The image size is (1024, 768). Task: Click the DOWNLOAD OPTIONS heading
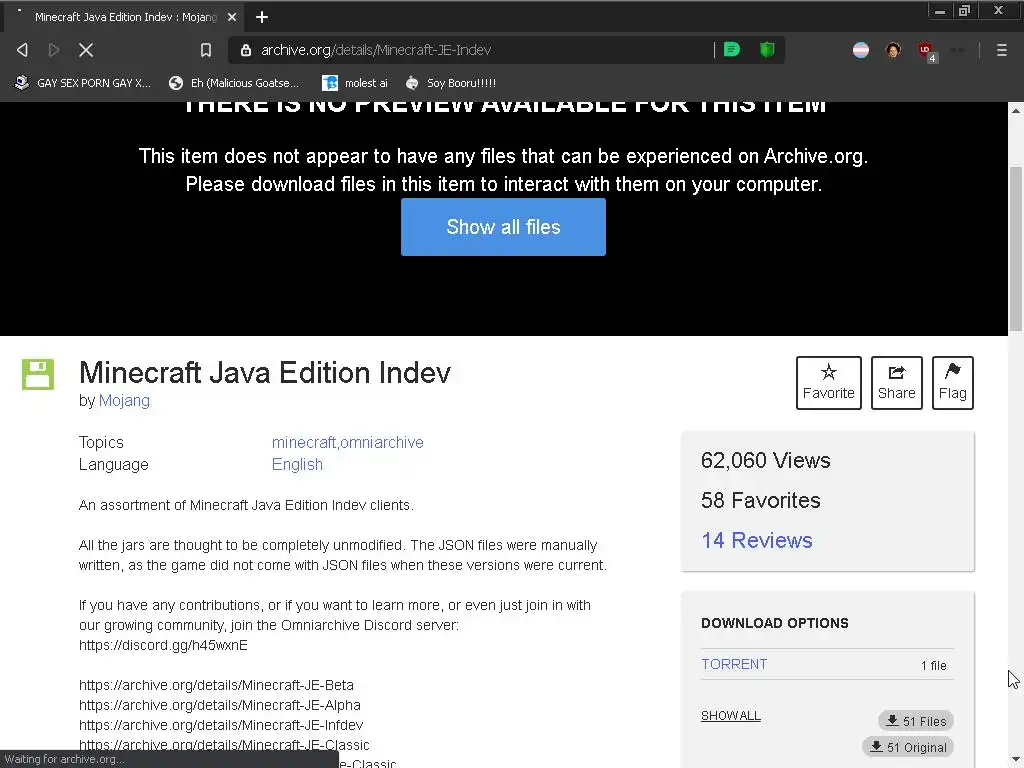[x=775, y=623]
